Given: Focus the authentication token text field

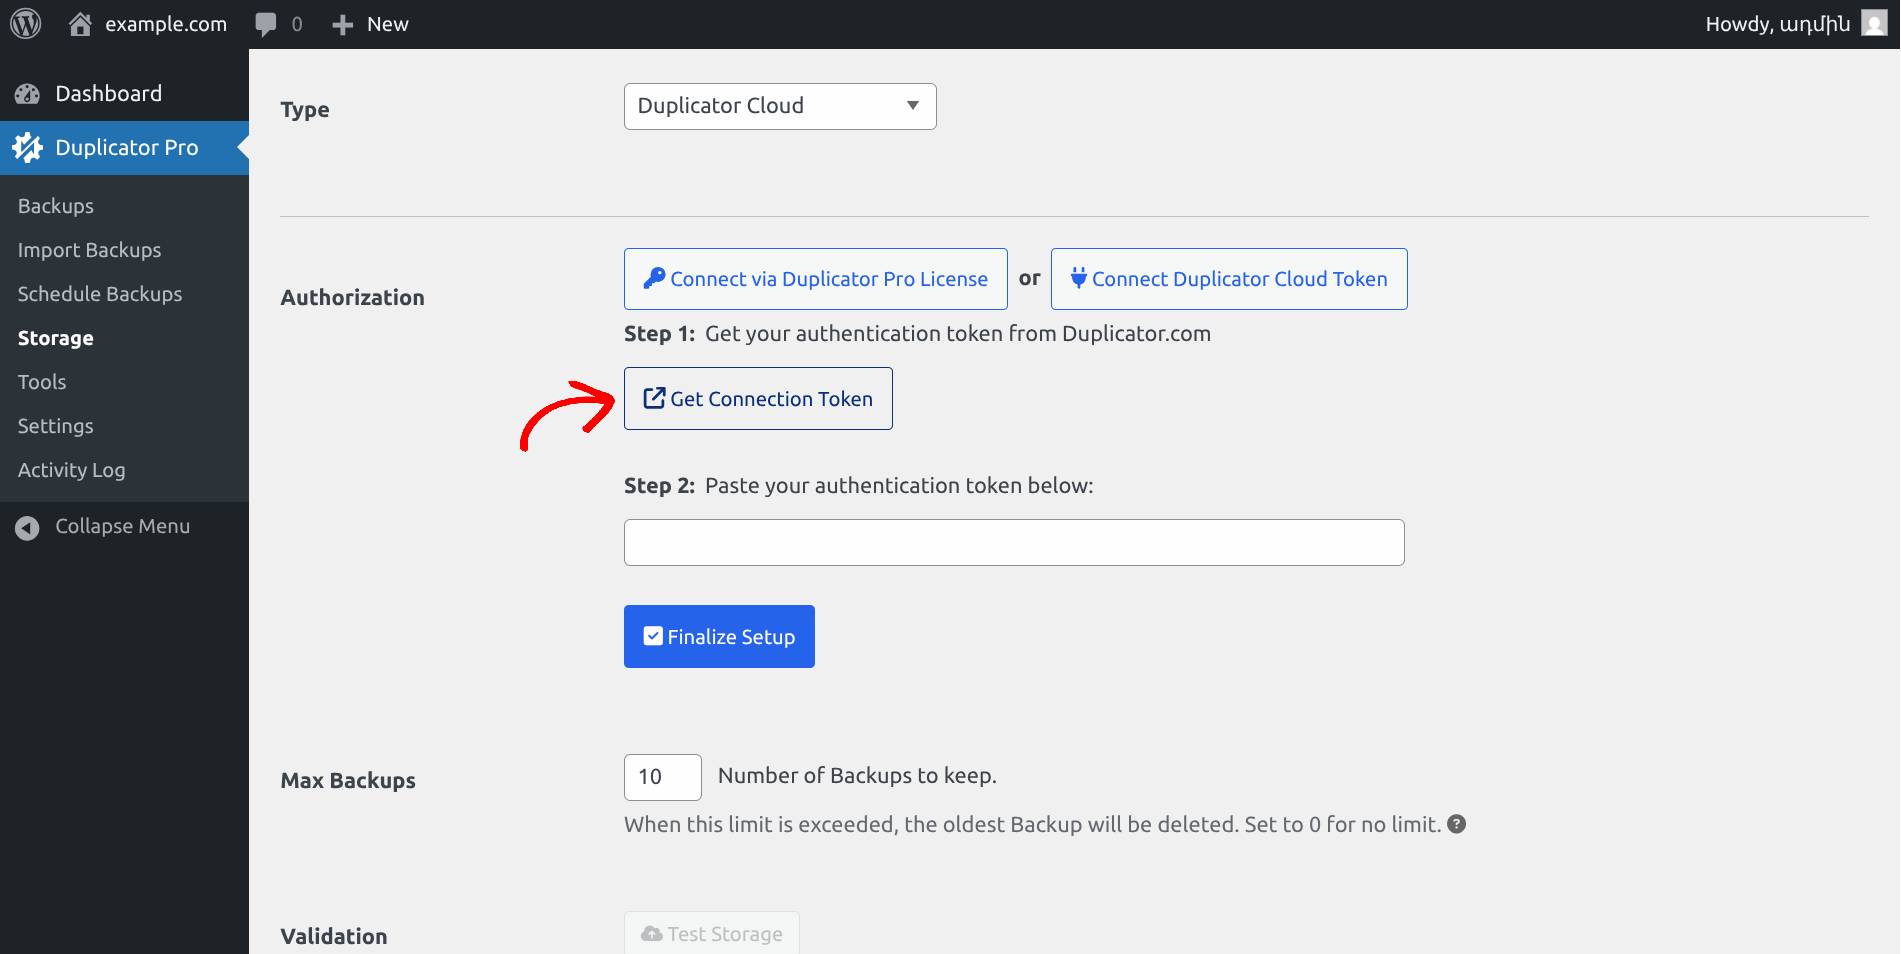Looking at the screenshot, I should [1013, 542].
